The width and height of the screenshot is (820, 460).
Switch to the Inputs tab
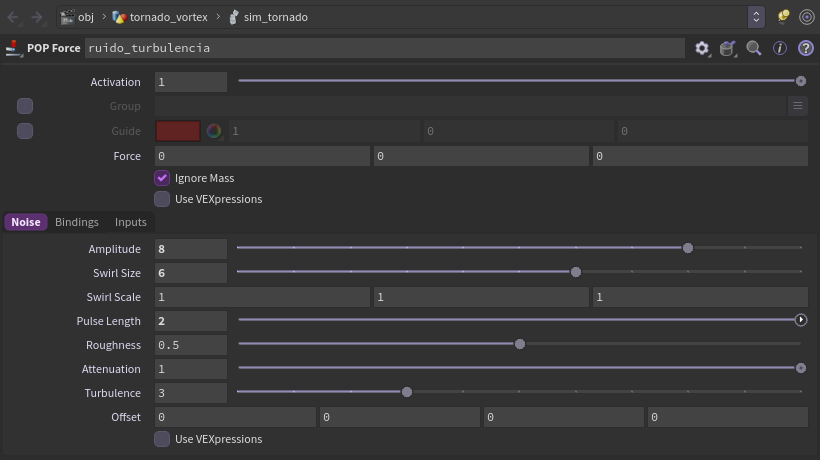(x=131, y=222)
